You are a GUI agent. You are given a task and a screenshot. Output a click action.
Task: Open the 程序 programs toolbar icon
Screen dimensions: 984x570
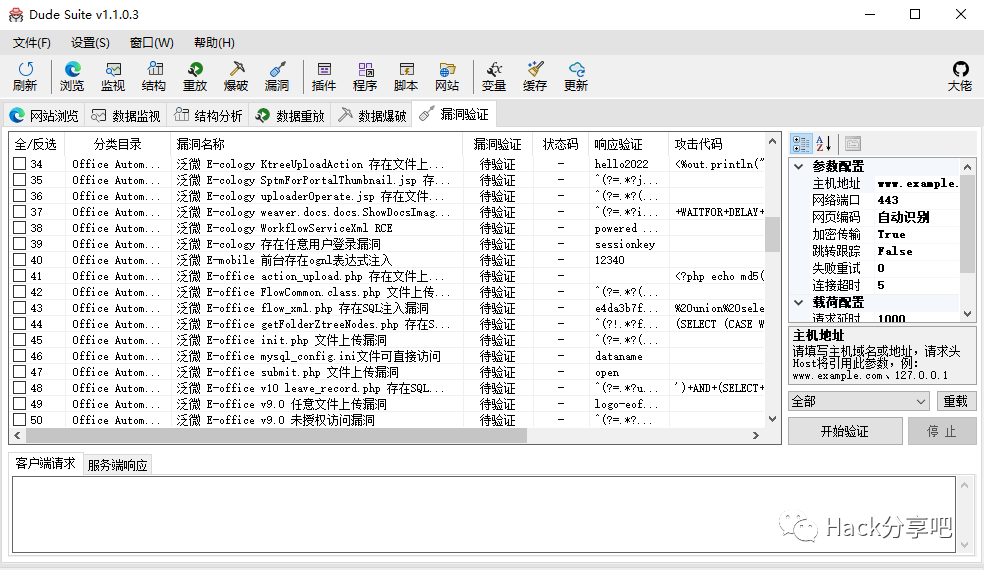[x=365, y=77]
